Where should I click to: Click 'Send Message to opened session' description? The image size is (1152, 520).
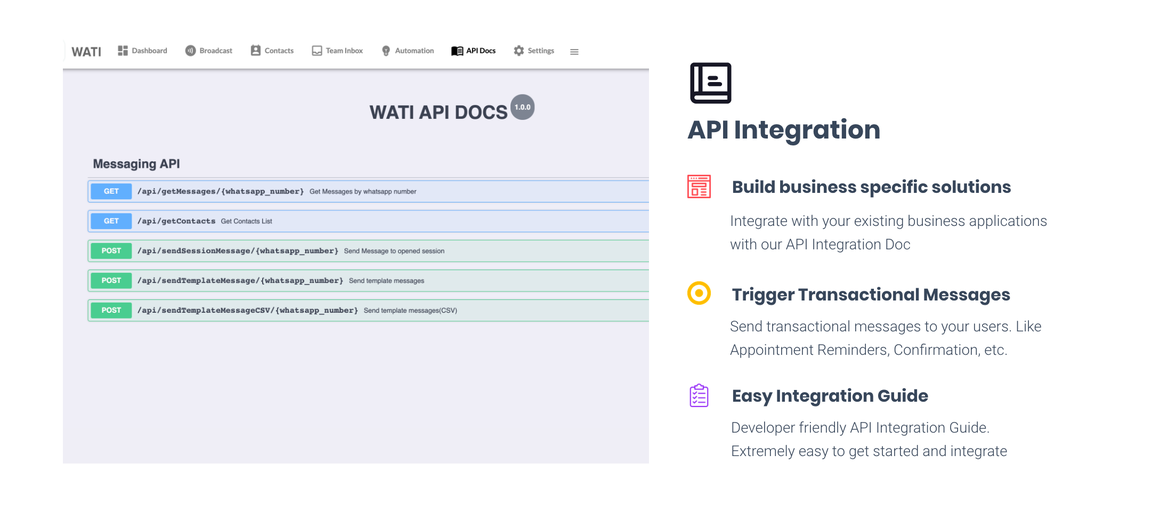click(394, 251)
